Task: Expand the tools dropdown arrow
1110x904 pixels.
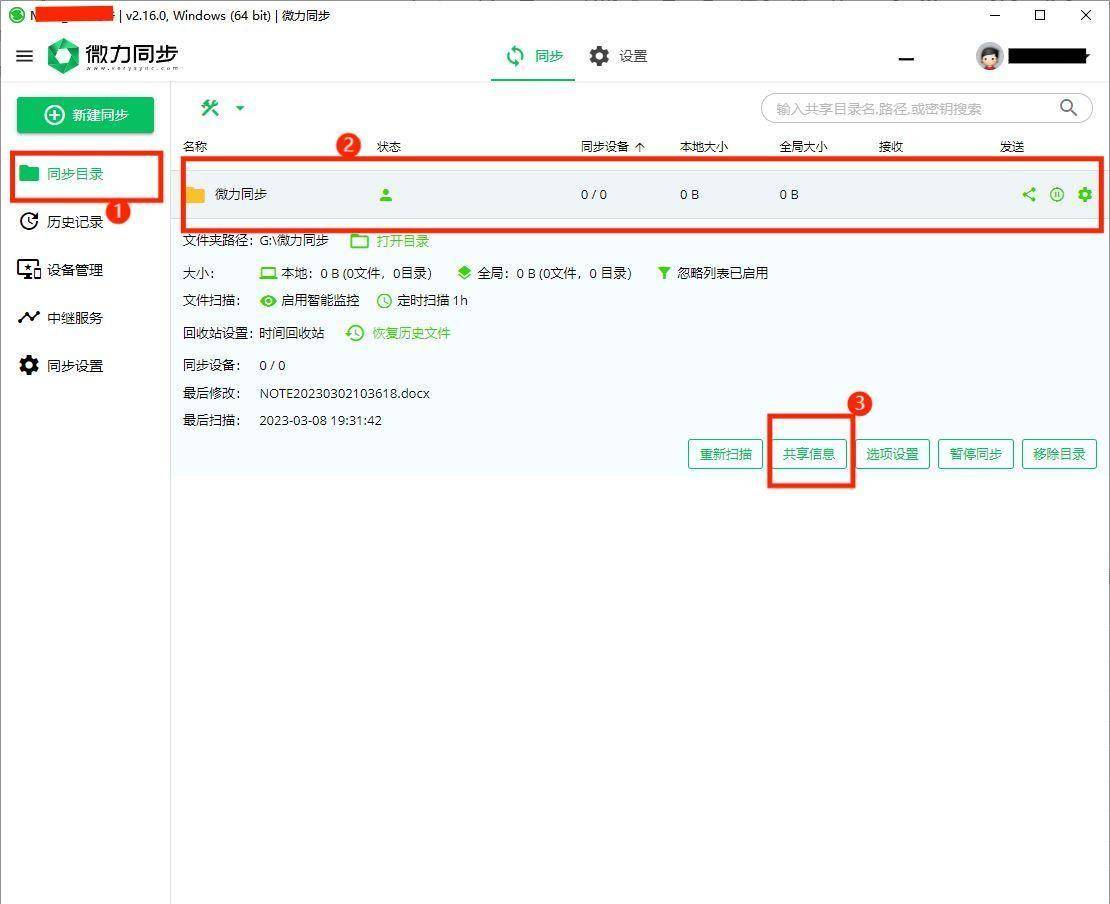Action: pos(240,108)
